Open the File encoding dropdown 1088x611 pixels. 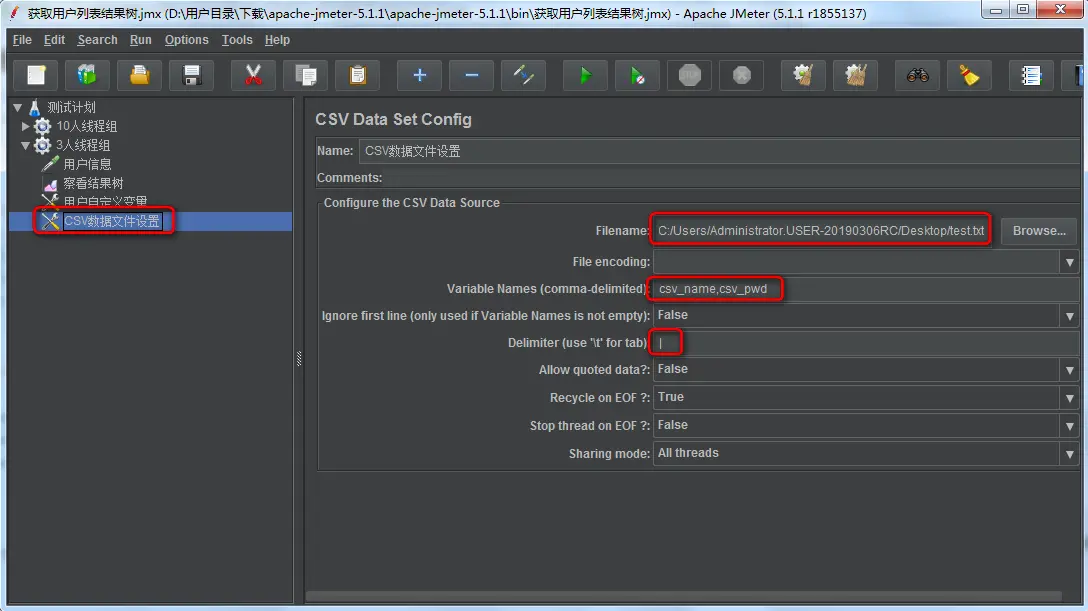click(1069, 262)
